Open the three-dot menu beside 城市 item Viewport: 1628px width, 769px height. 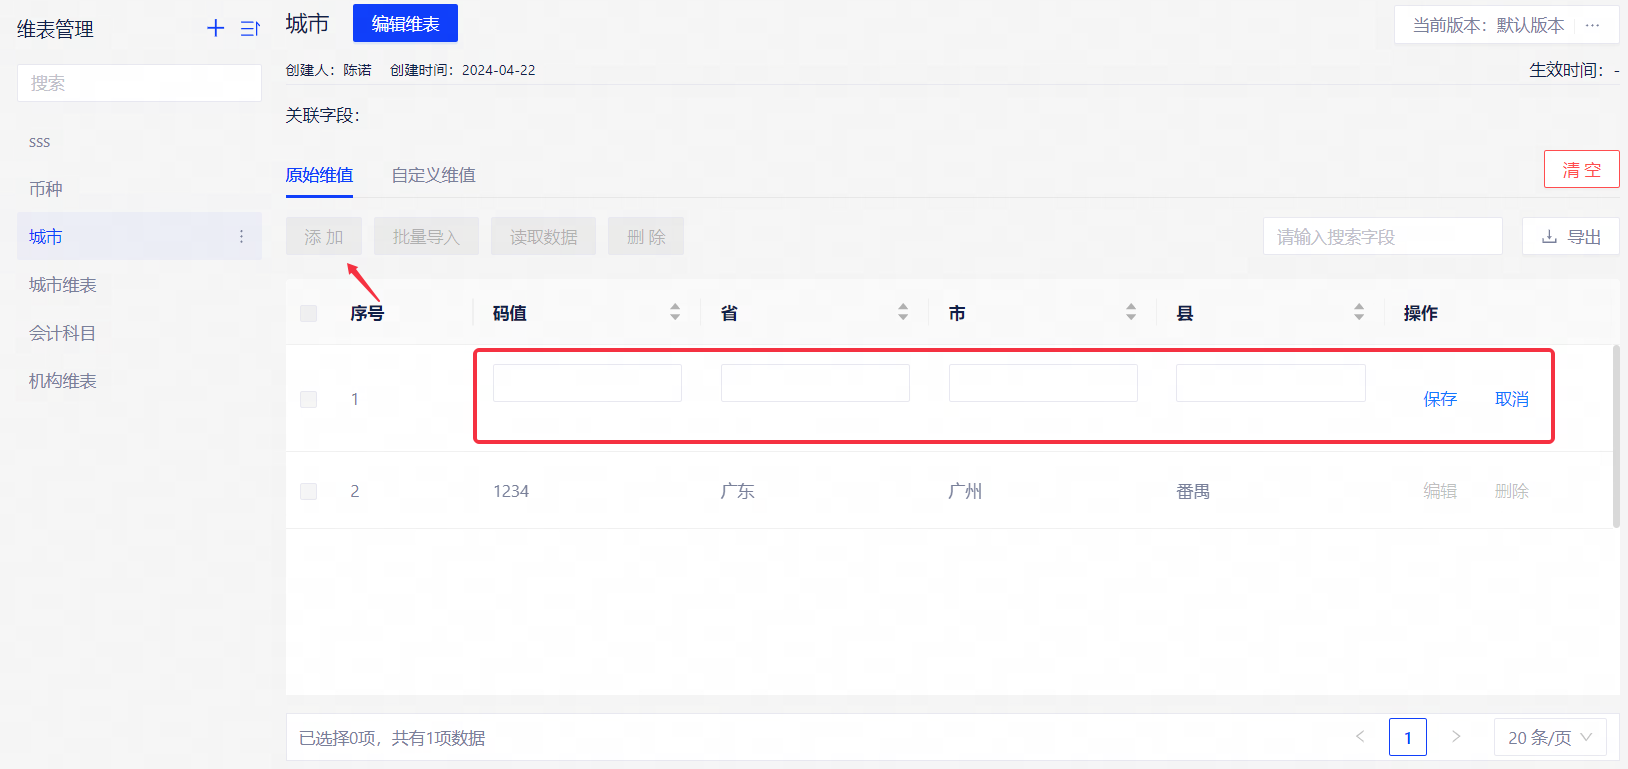click(241, 237)
